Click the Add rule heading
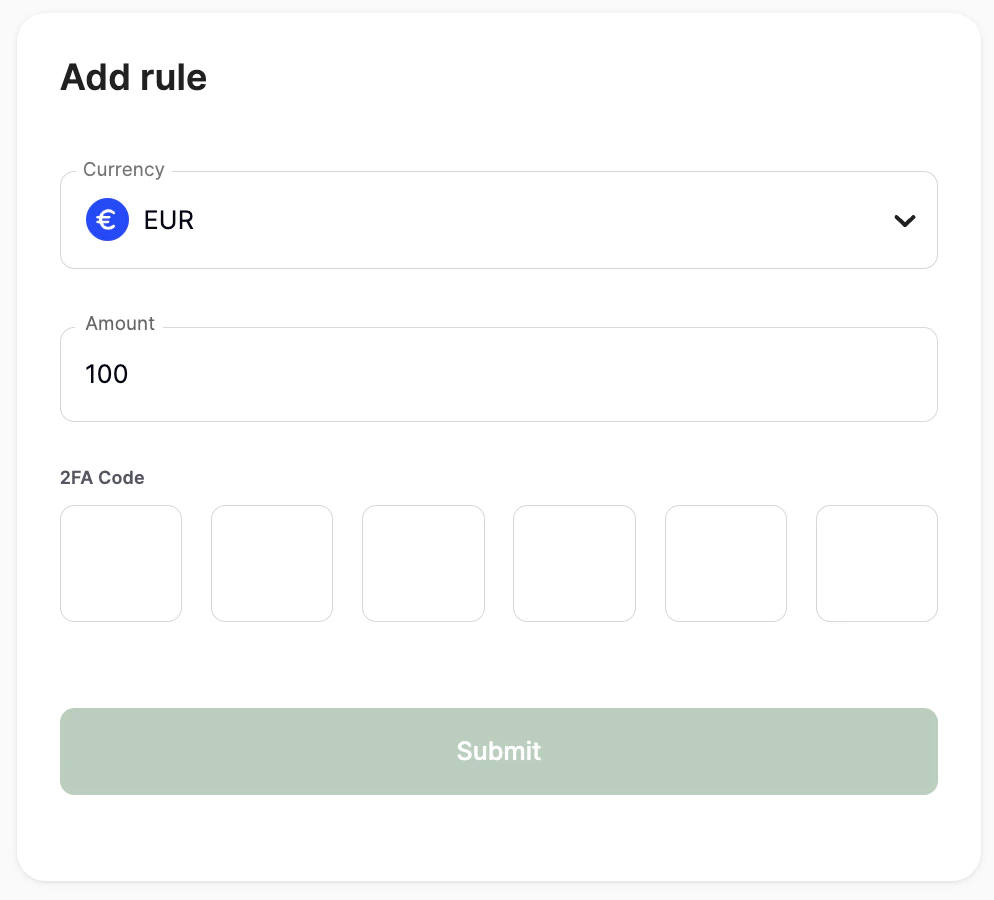994x900 pixels. 133,77
